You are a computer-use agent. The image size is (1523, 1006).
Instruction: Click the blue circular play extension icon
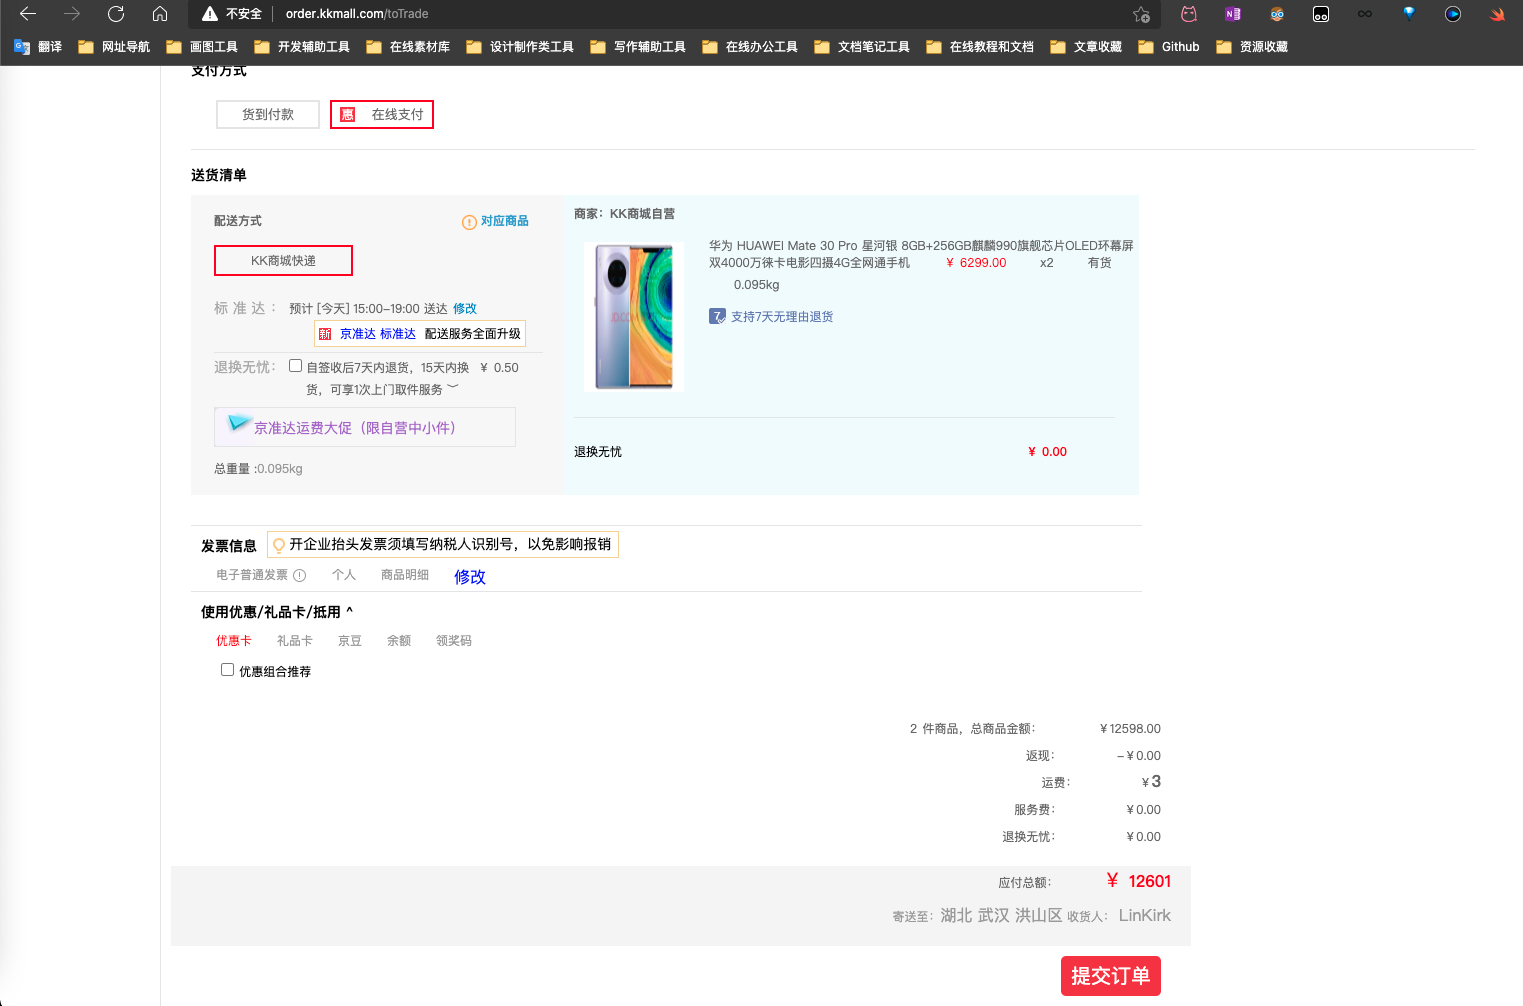(1453, 14)
